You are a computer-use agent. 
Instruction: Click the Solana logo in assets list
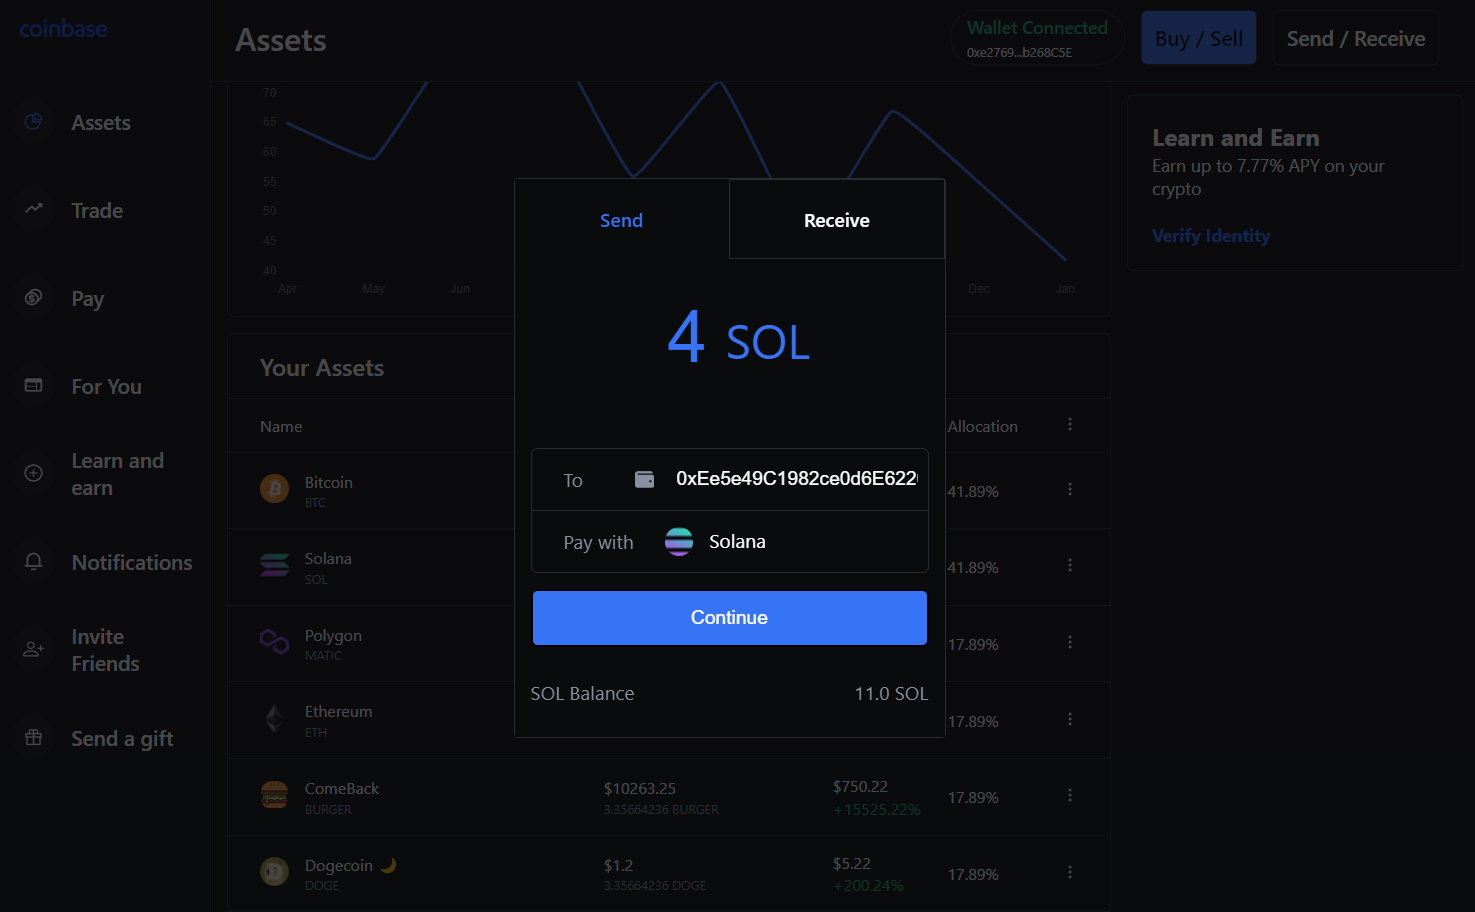274,565
